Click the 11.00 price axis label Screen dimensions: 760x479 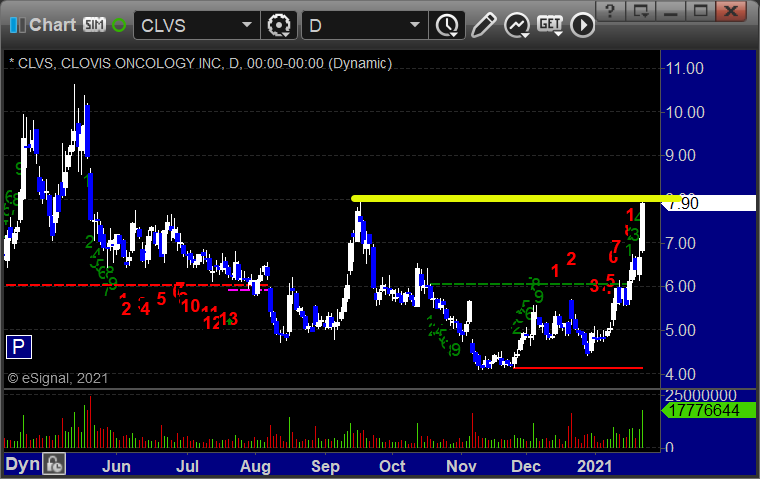684,68
